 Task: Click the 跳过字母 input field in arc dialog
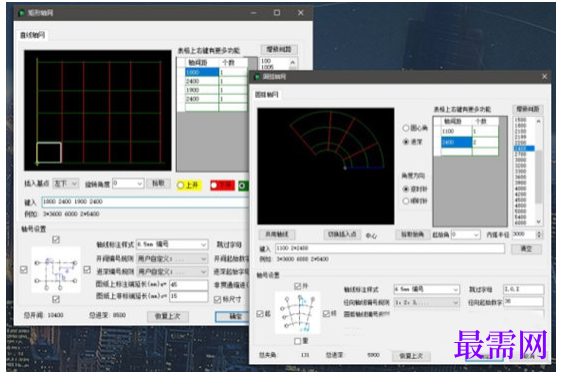523,289
